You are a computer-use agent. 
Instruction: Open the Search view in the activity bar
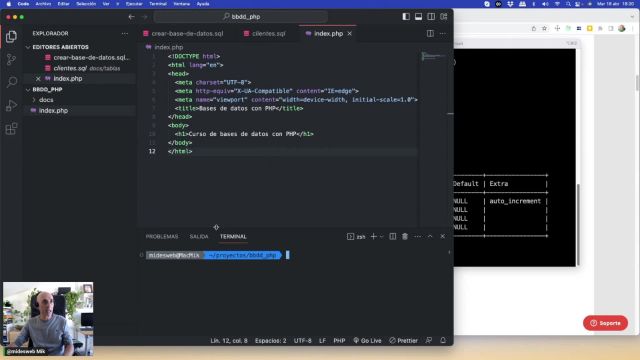tap(11, 82)
